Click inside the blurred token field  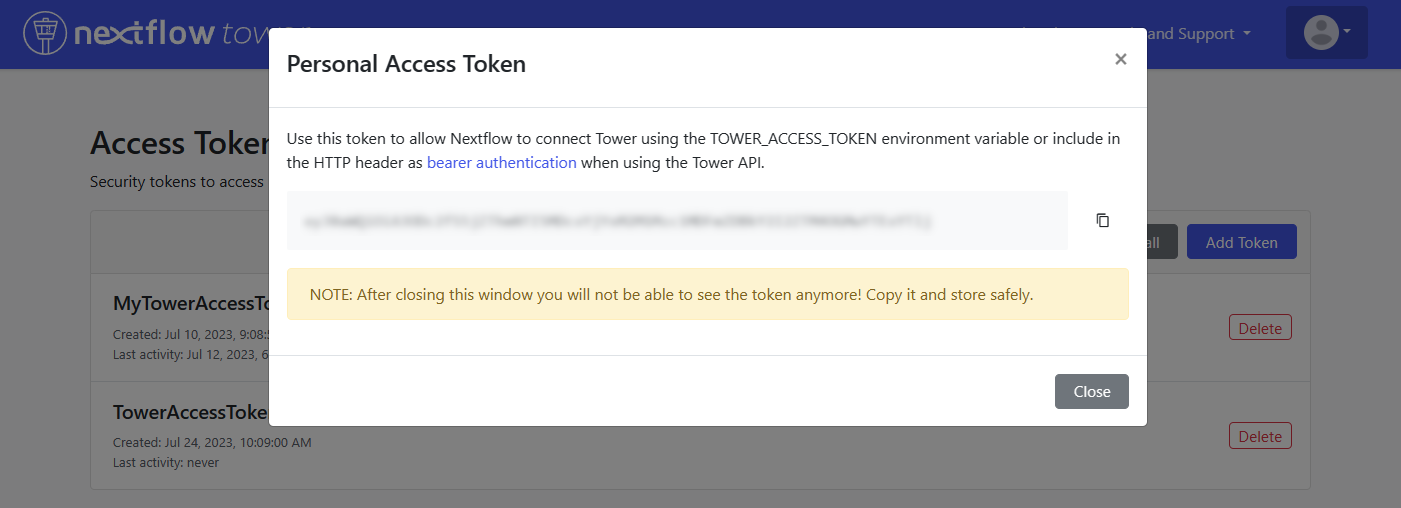click(677, 220)
